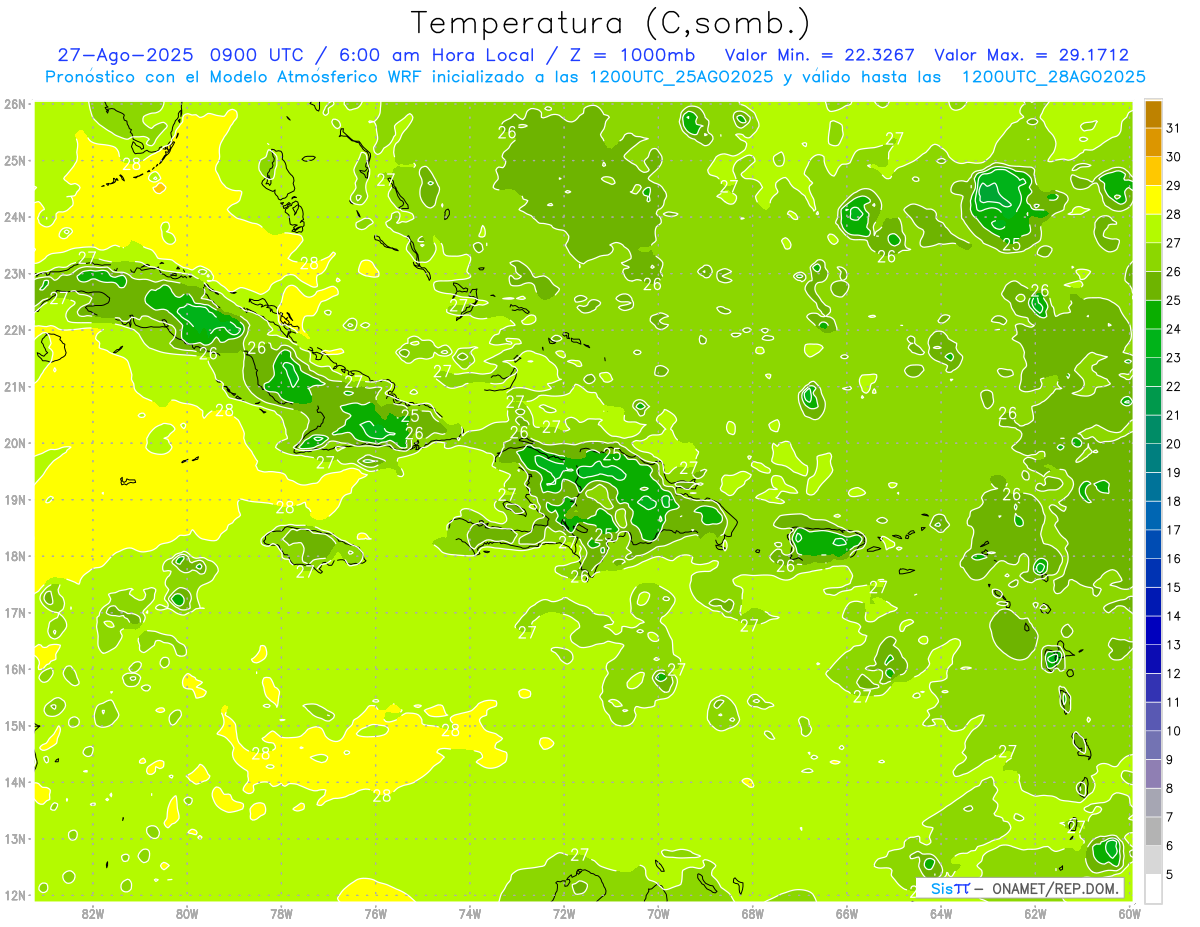This screenshot has height=927, width=1200.
Task: Click the "20N" latitude axis label
Action: [x=14, y=443]
